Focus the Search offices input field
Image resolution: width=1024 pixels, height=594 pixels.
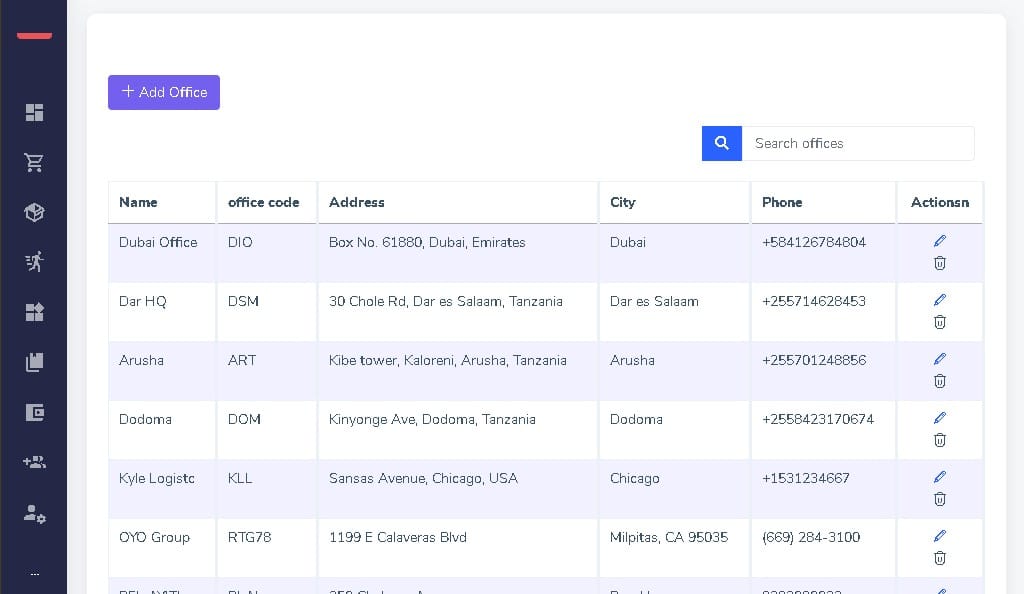tap(857, 143)
